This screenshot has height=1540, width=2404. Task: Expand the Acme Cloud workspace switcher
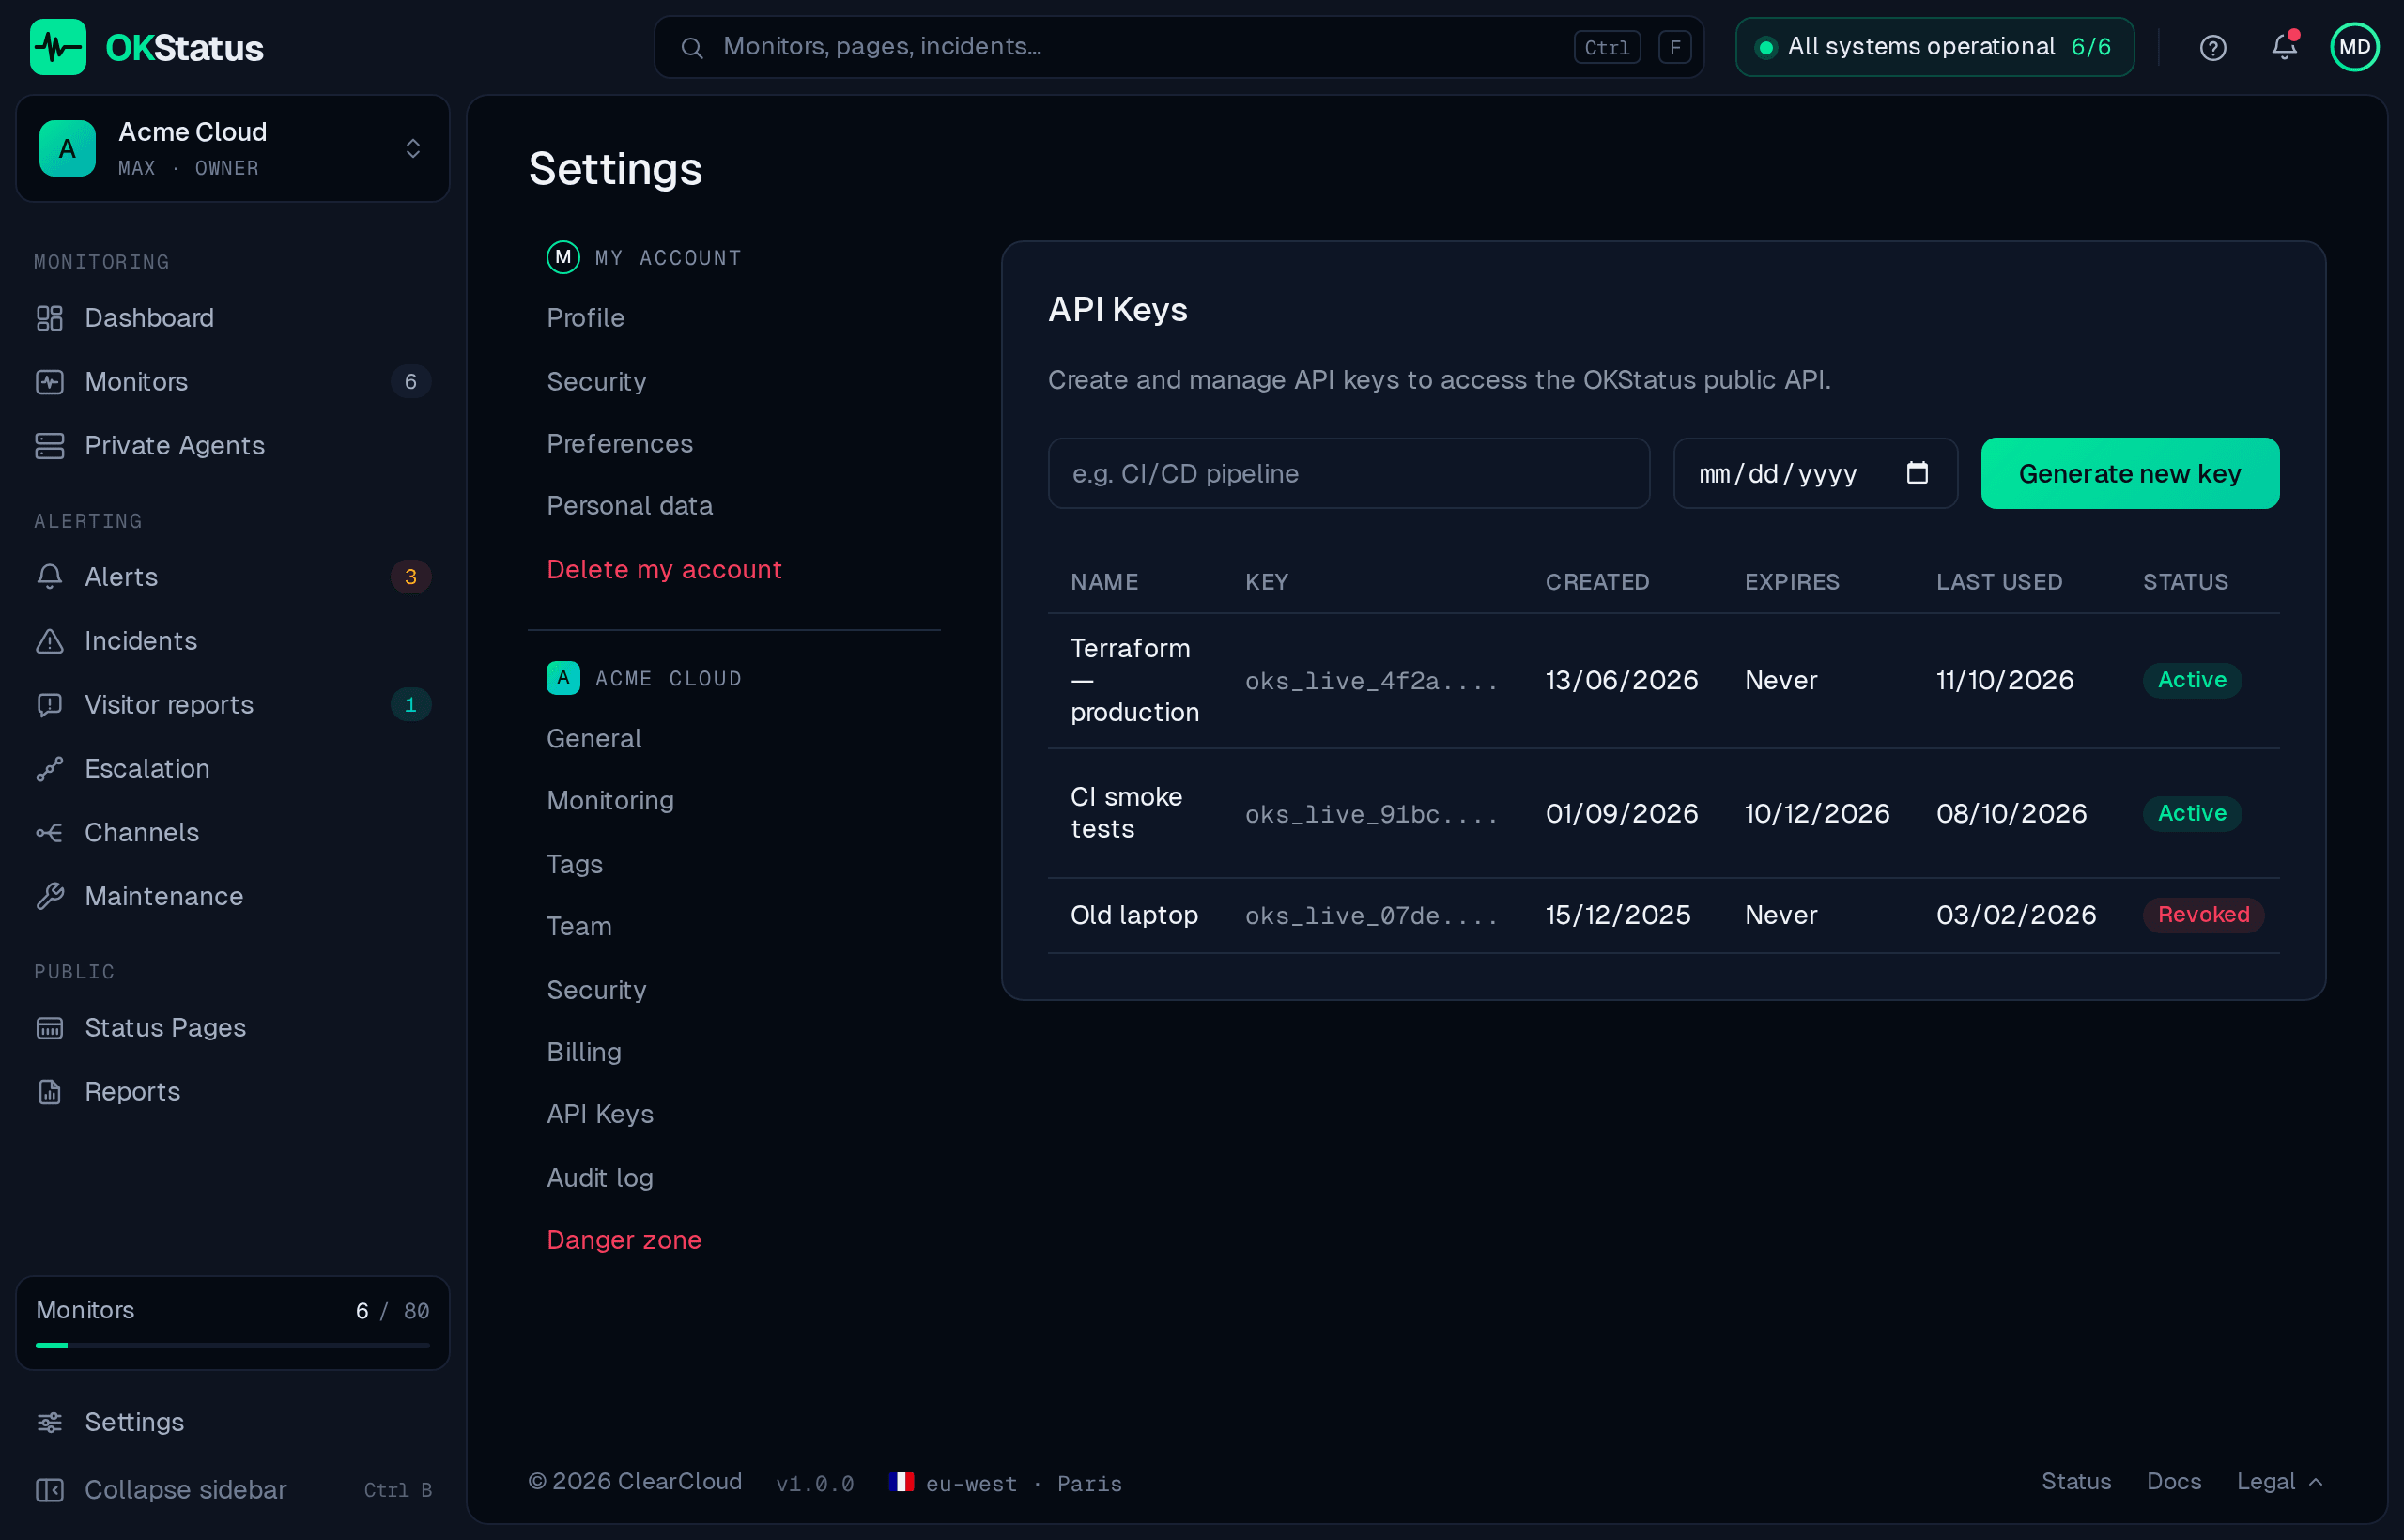(233, 149)
